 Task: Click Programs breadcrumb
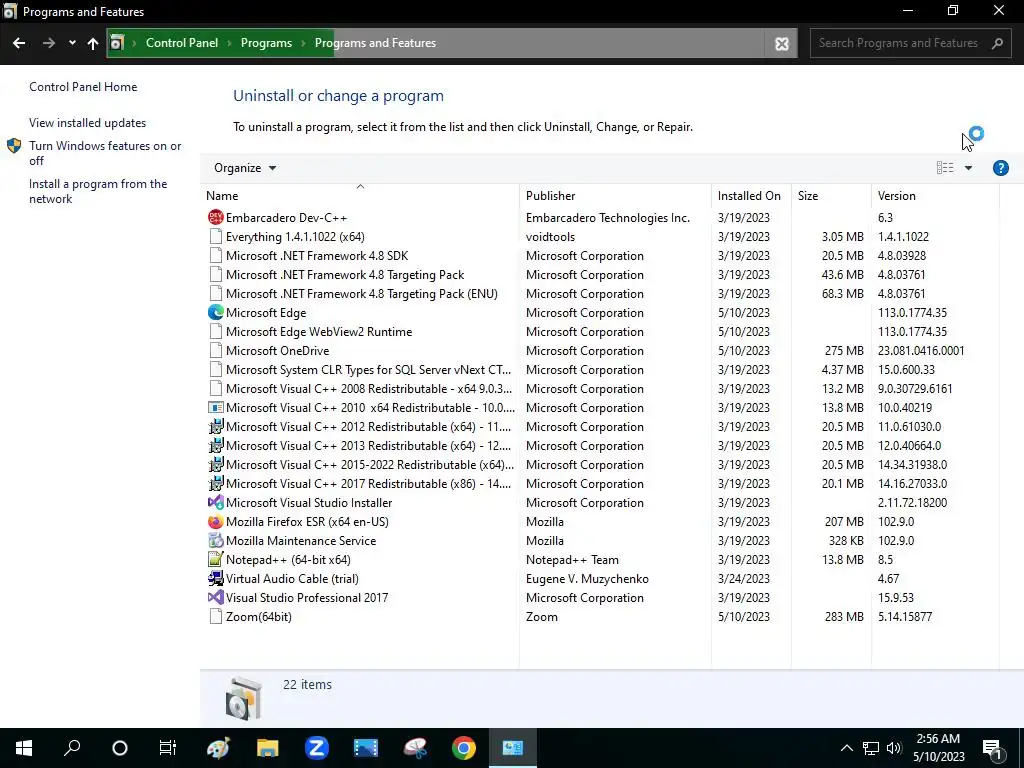[x=266, y=43]
